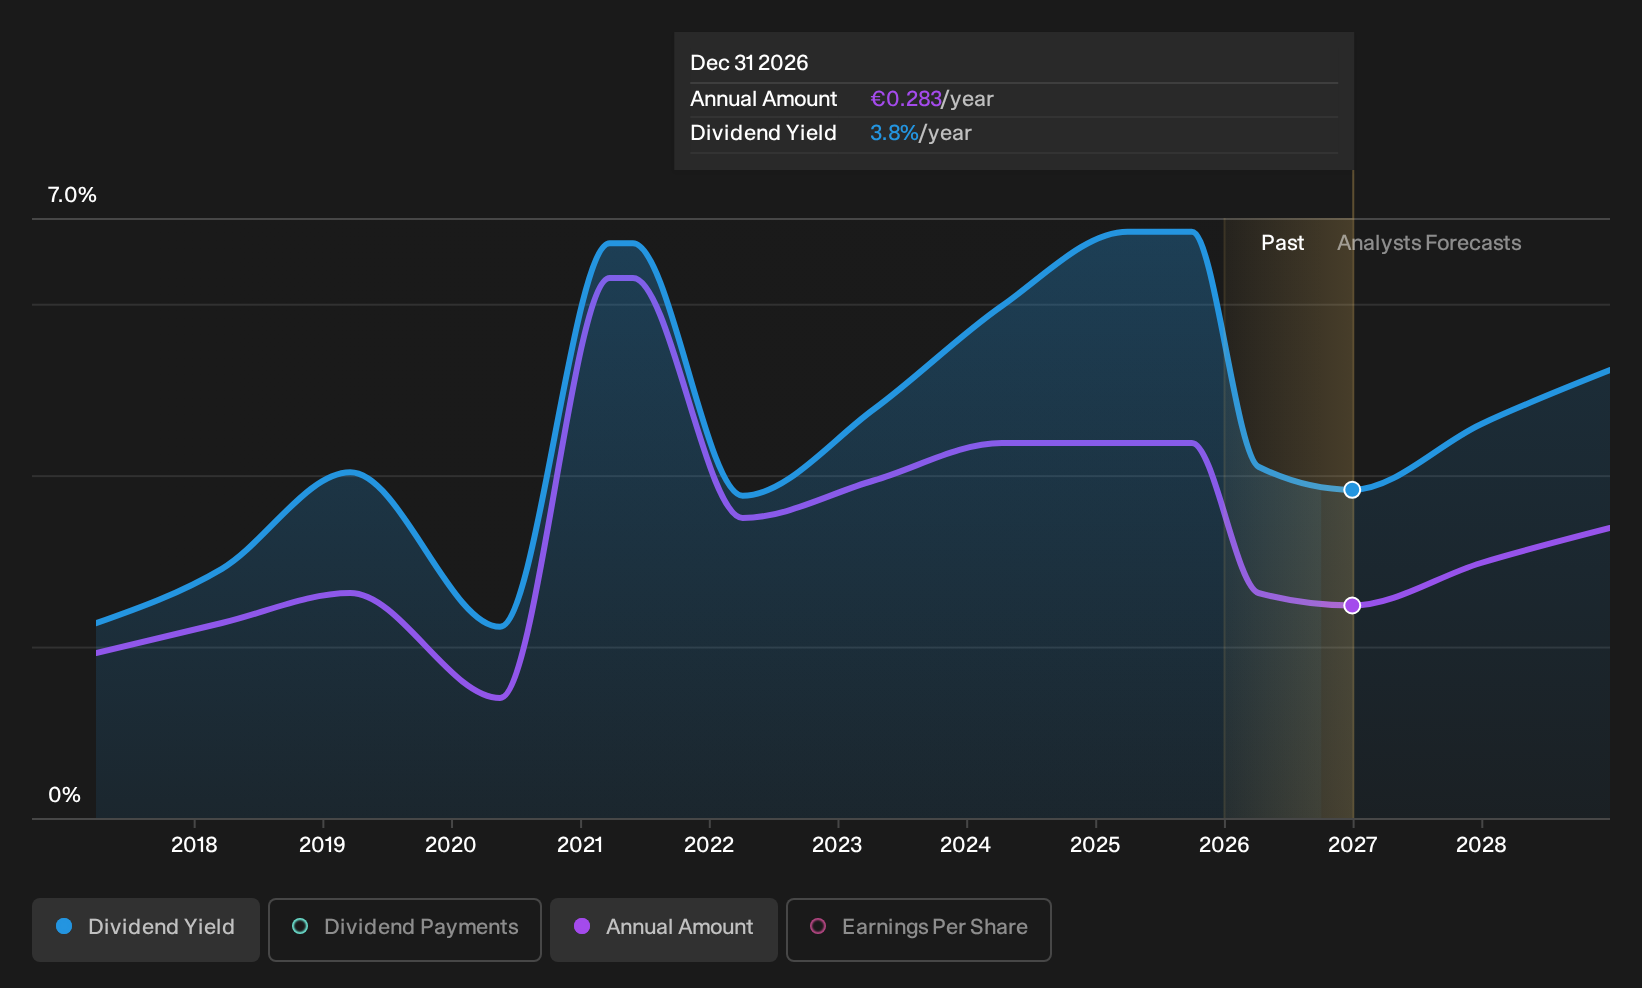Click the 2021 x-axis label

tap(580, 845)
